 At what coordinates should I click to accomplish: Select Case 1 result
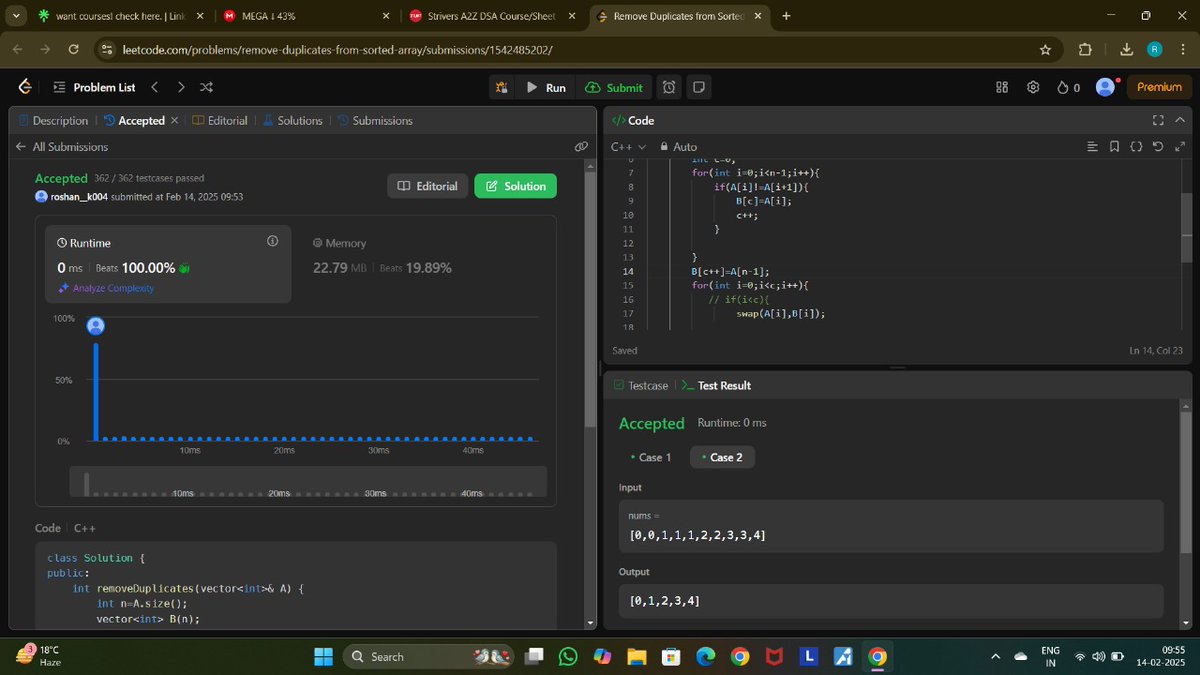(650, 457)
